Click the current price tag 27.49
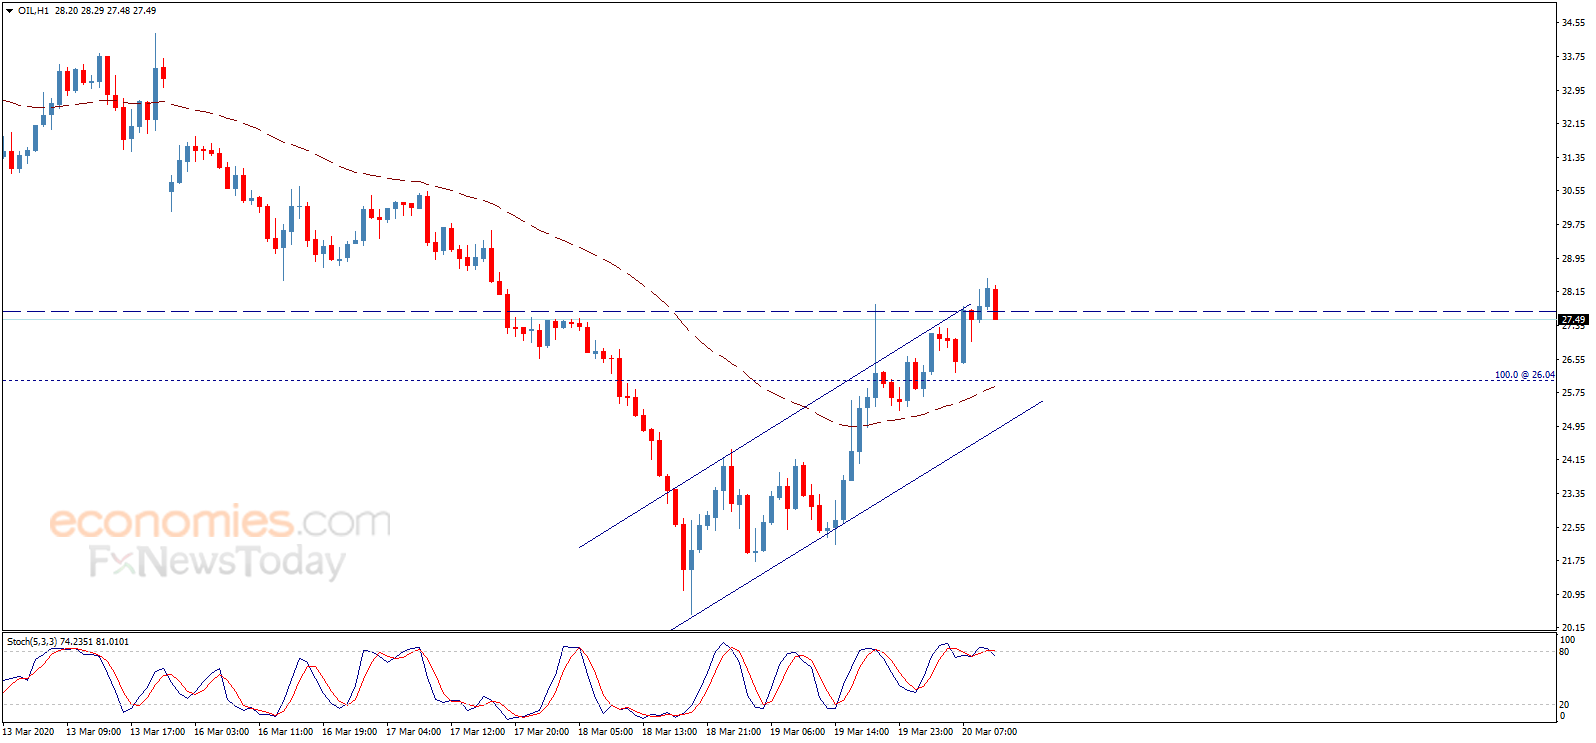 (x=1573, y=319)
